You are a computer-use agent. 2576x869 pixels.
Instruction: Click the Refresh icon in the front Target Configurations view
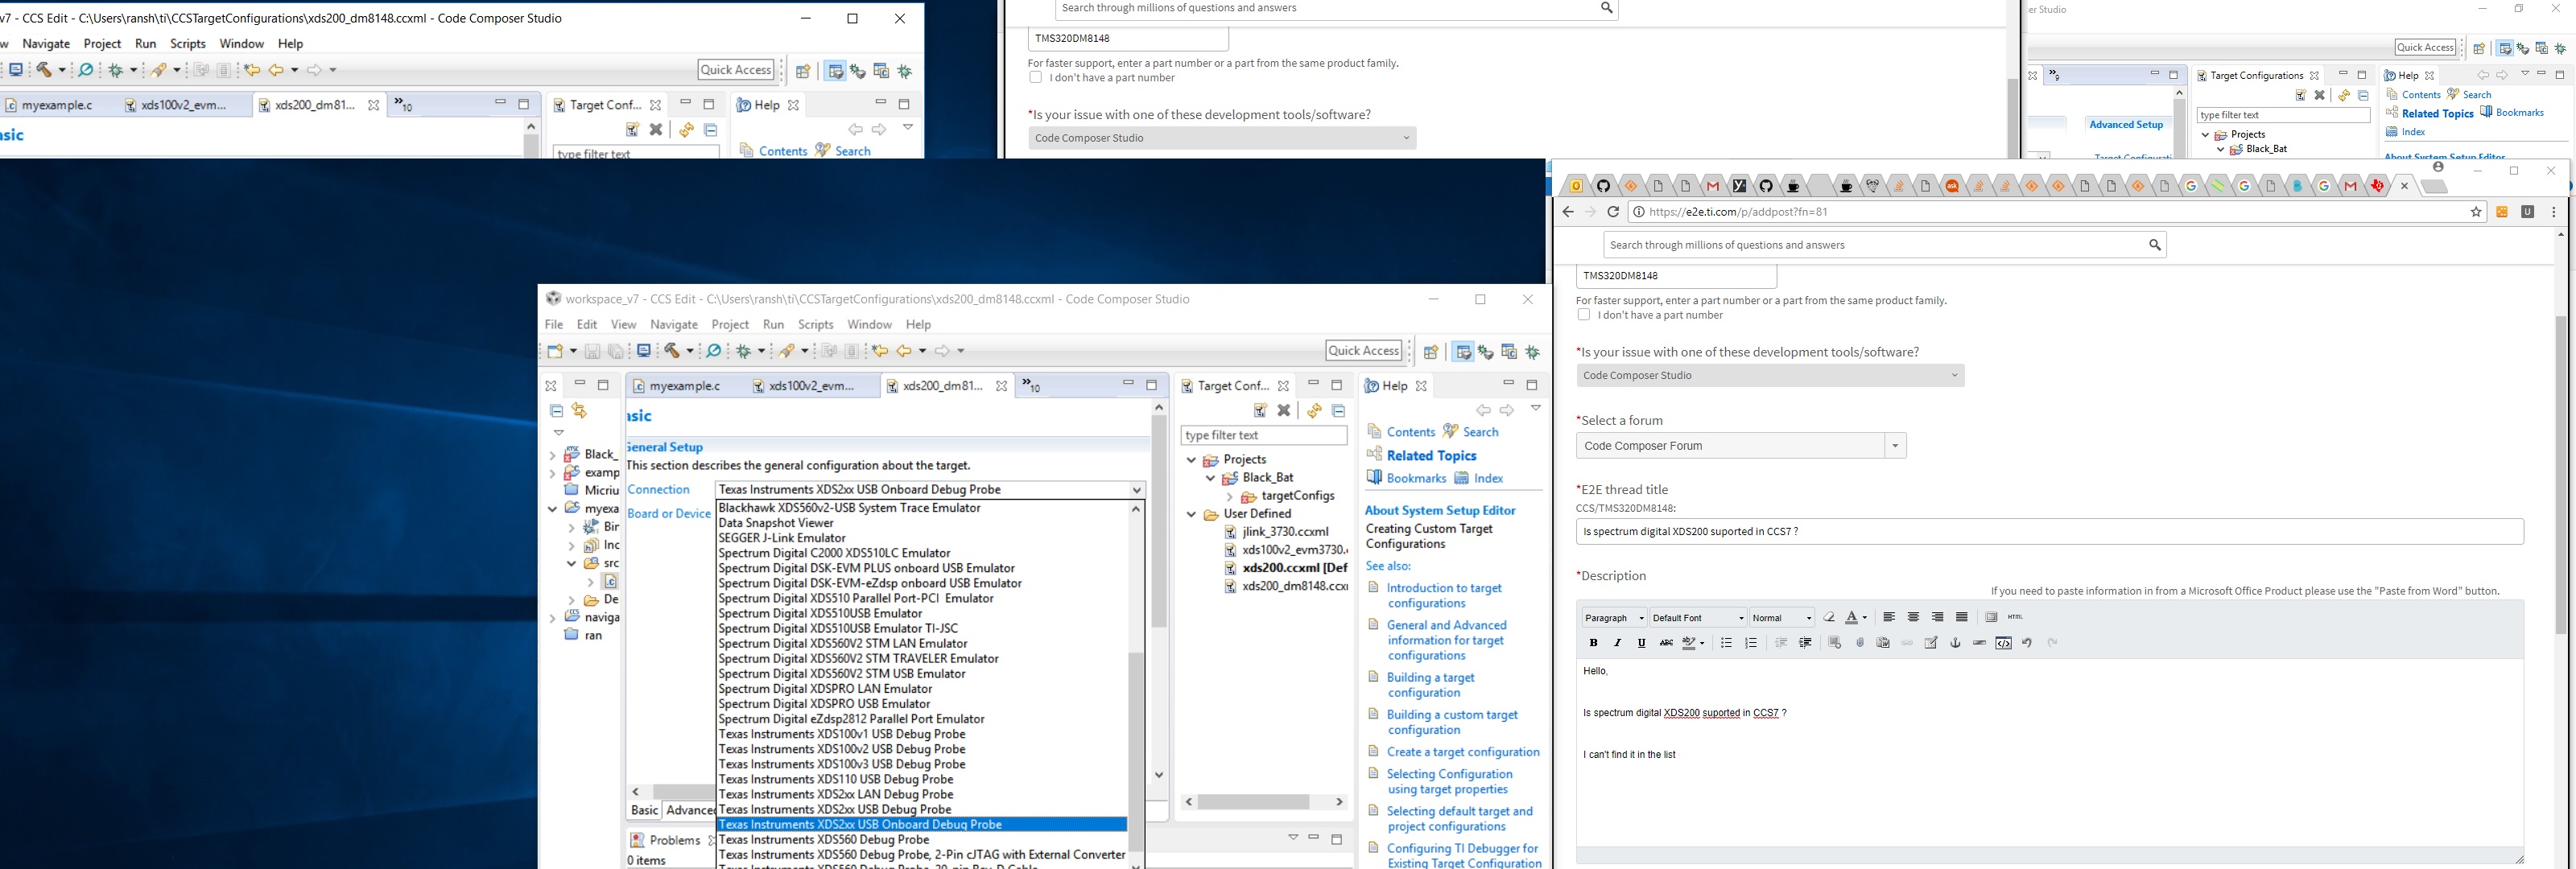click(1314, 410)
